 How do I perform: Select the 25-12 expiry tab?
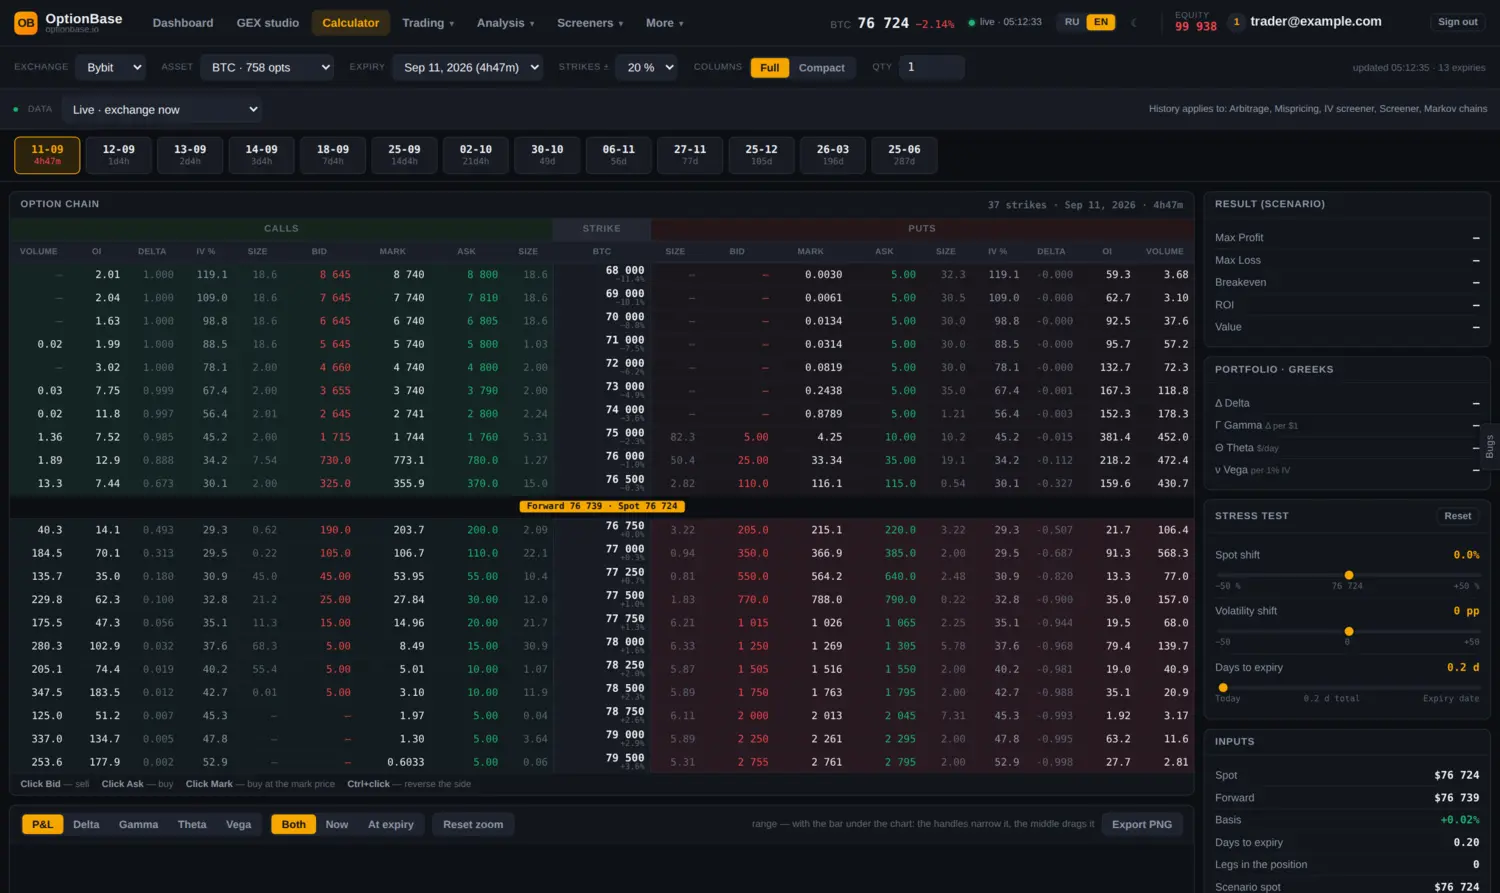762,155
